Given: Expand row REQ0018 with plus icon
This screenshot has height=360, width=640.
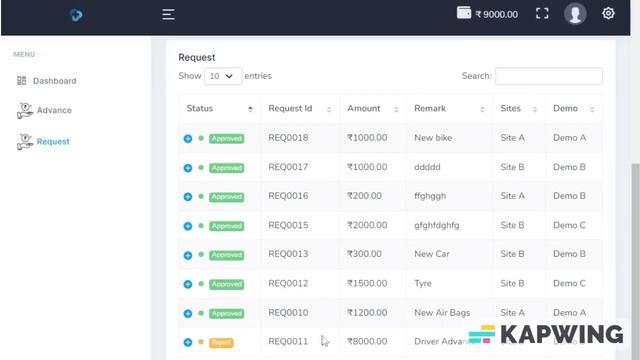Looking at the screenshot, I should tap(188, 138).
